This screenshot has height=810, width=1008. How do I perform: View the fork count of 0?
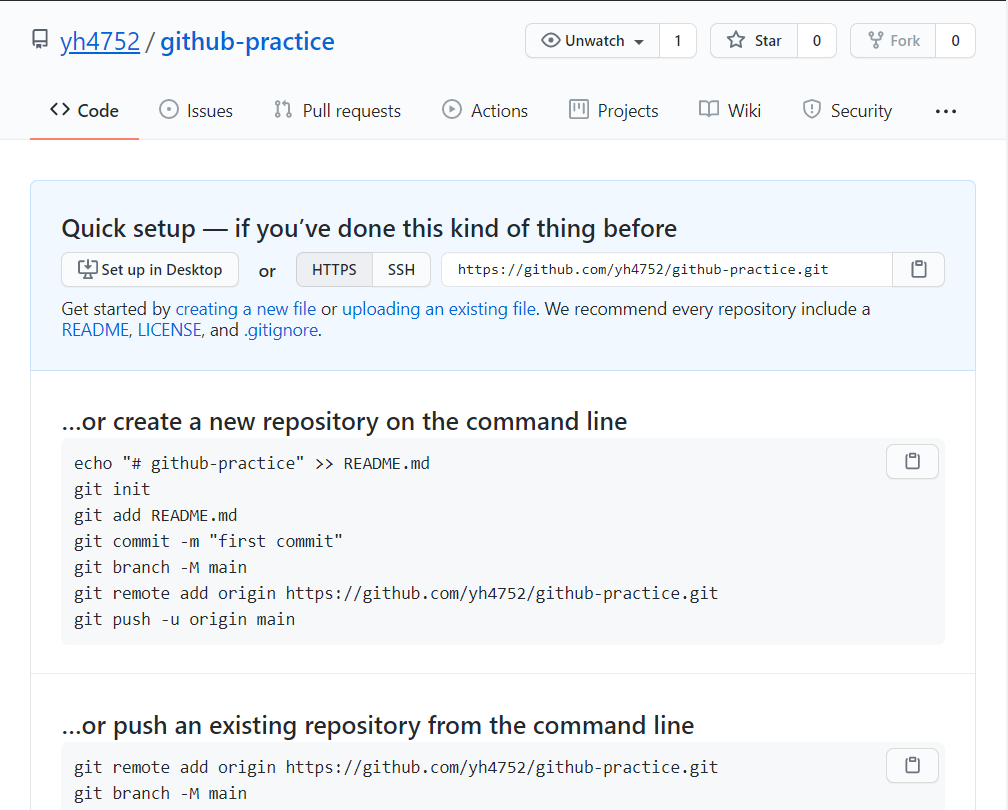(x=955, y=40)
